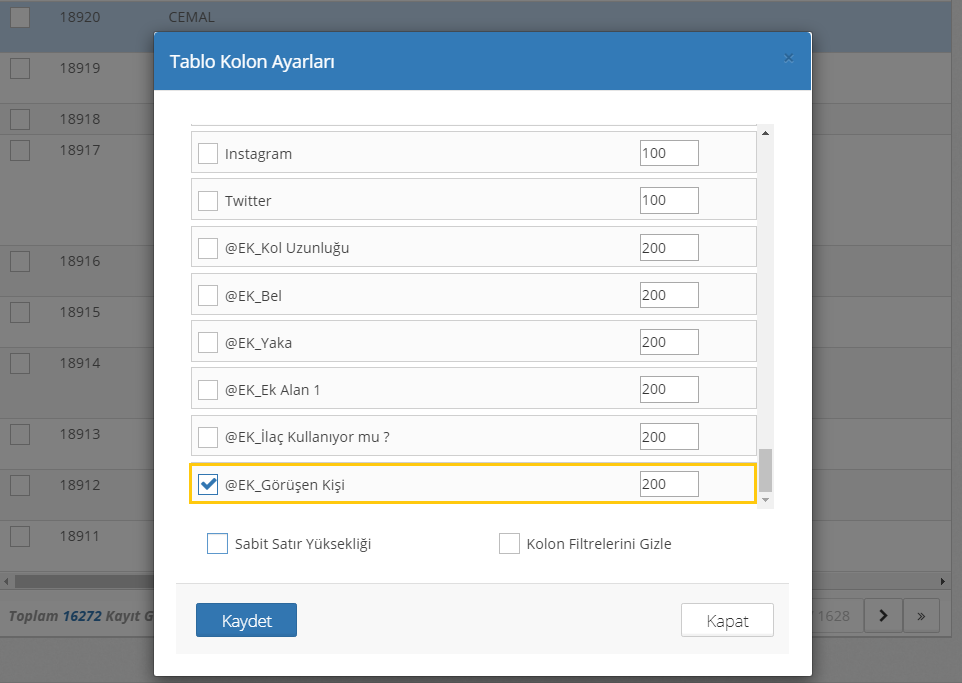
Task: Go to last page with double-arrow button
Action: click(920, 616)
